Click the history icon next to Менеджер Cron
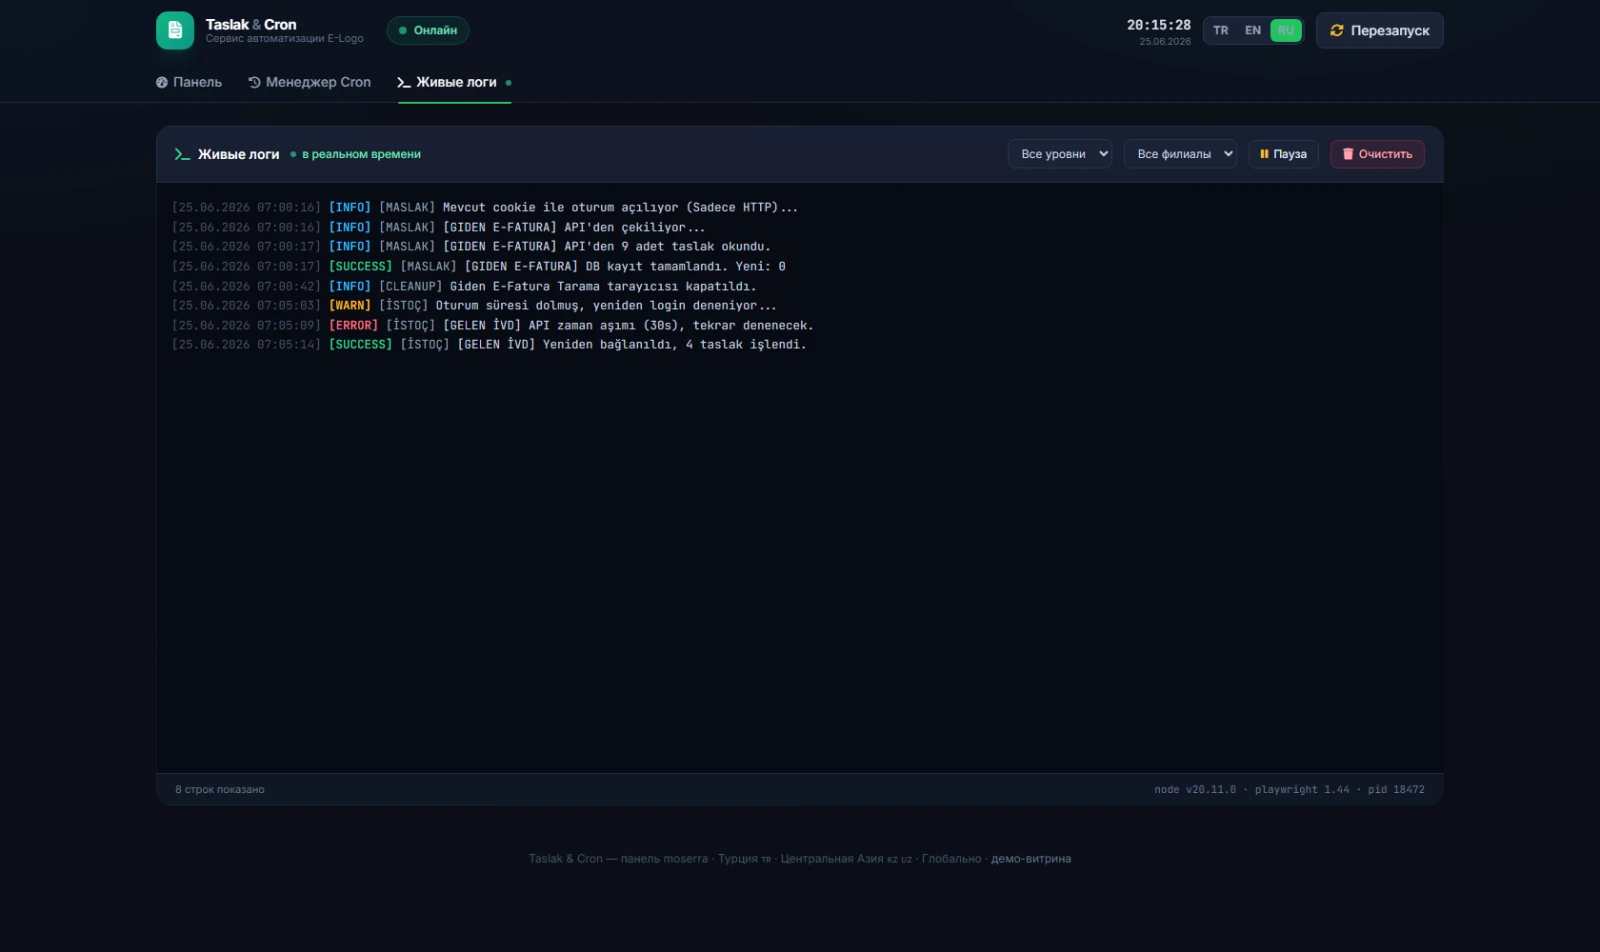The height and width of the screenshot is (952, 1600). coord(254,82)
